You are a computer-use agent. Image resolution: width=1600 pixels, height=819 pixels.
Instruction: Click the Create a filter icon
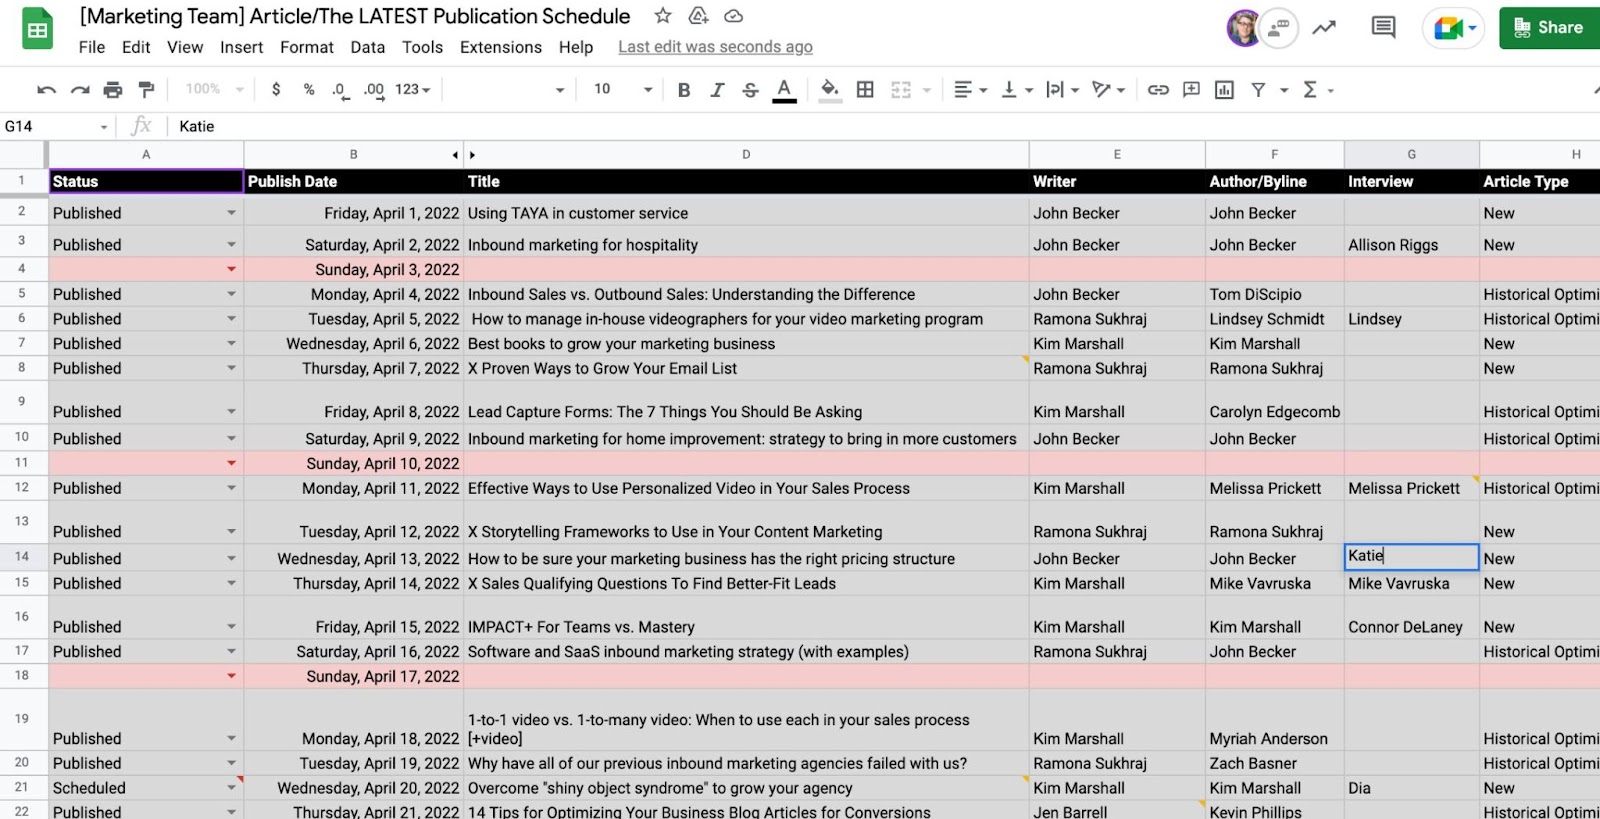point(1258,90)
